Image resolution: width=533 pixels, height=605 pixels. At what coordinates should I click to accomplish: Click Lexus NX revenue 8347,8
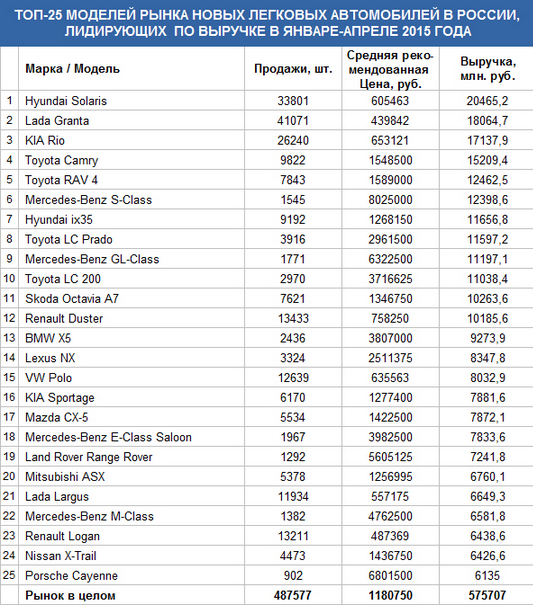[x=487, y=358]
